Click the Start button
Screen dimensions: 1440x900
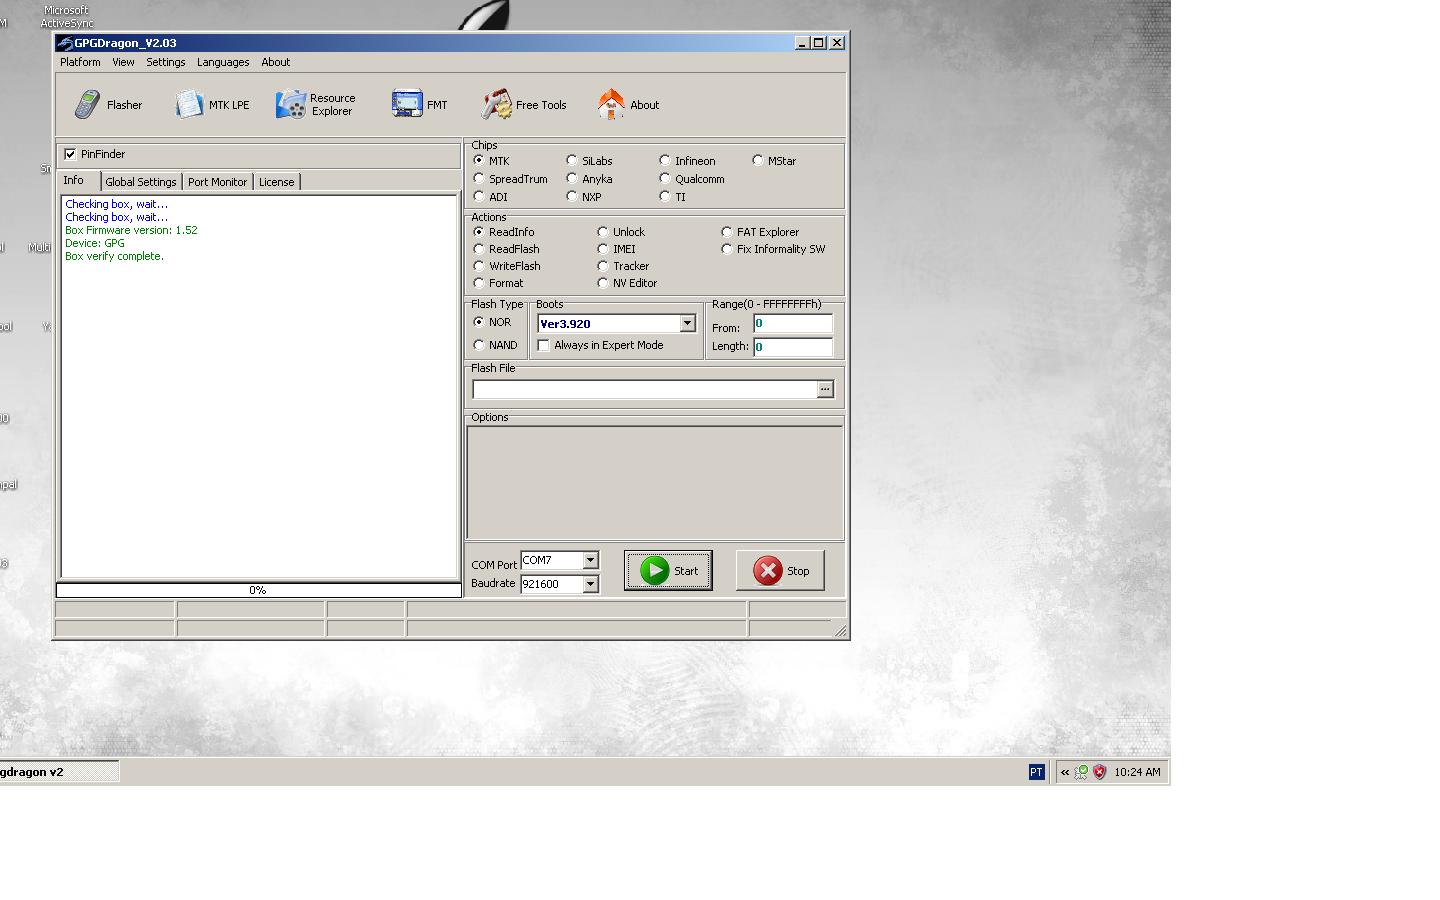[x=668, y=570]
